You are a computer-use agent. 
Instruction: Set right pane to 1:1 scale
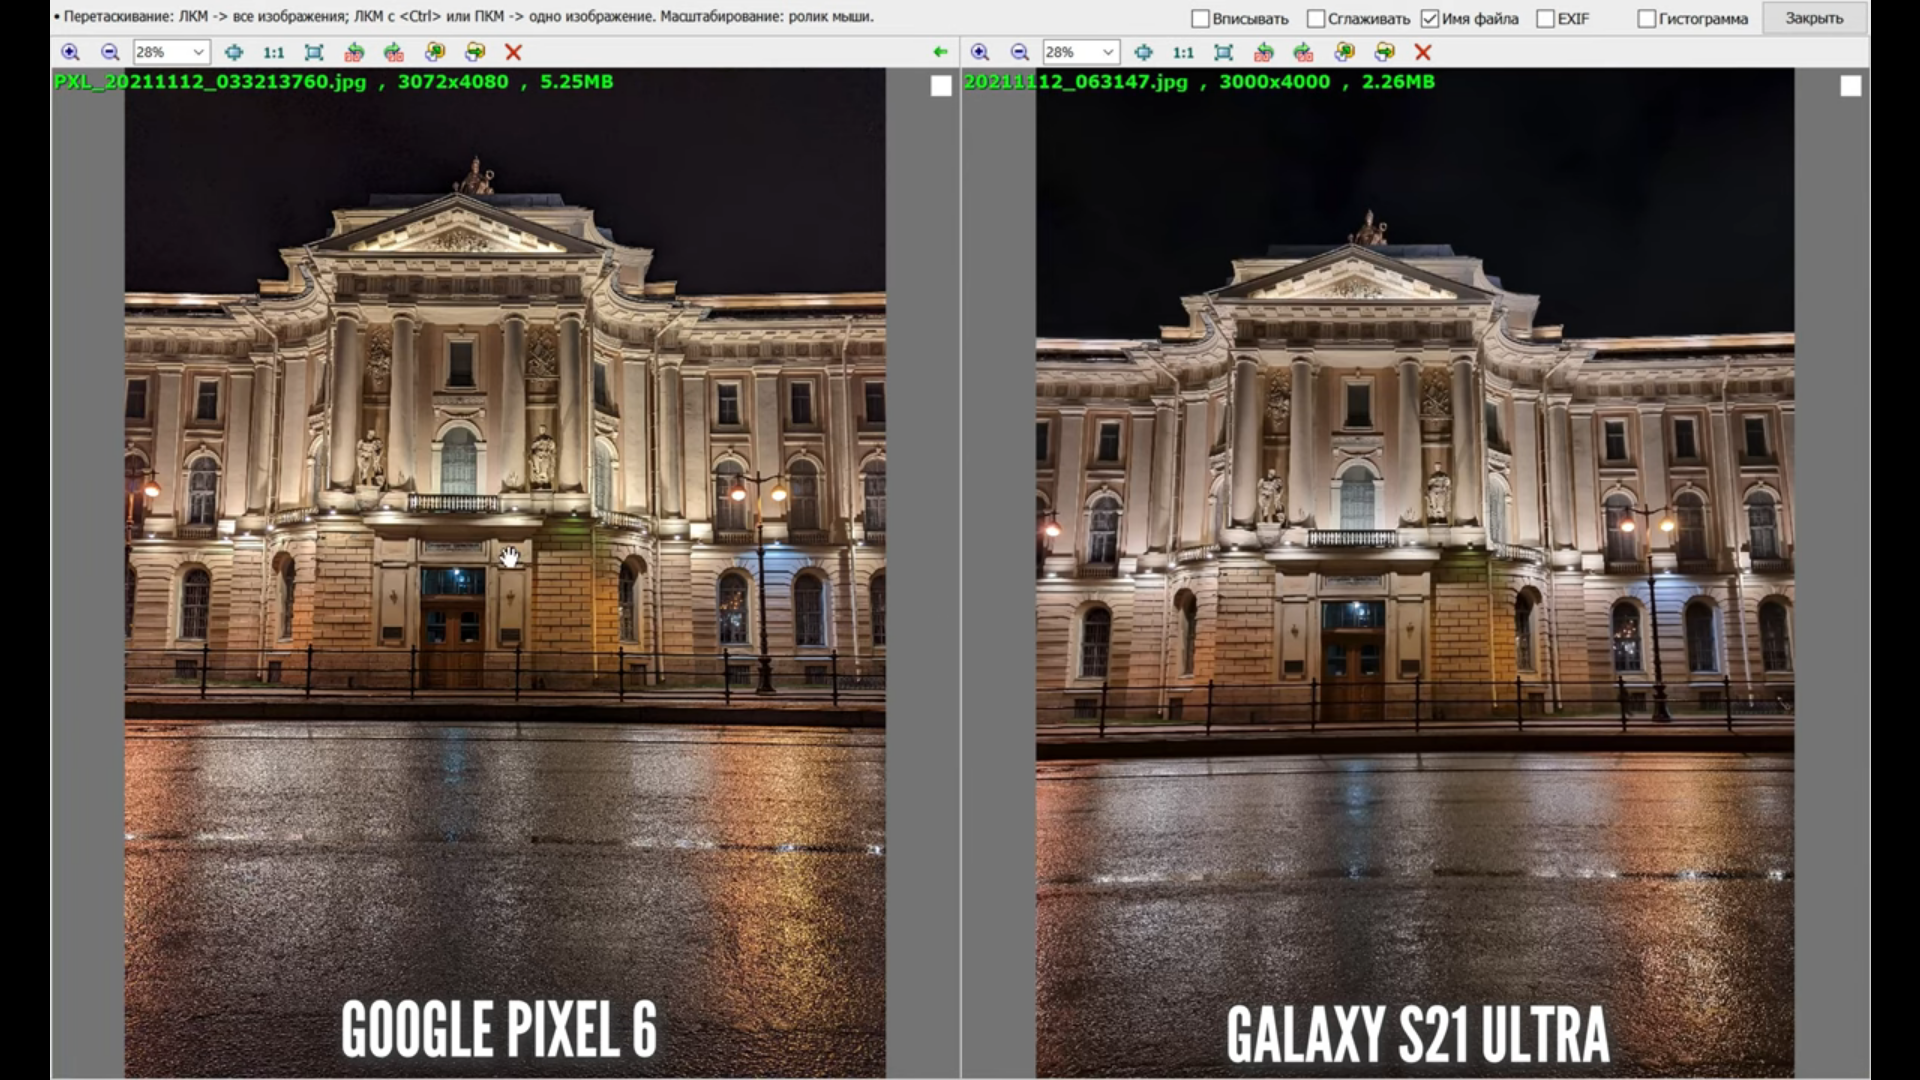1184,52
